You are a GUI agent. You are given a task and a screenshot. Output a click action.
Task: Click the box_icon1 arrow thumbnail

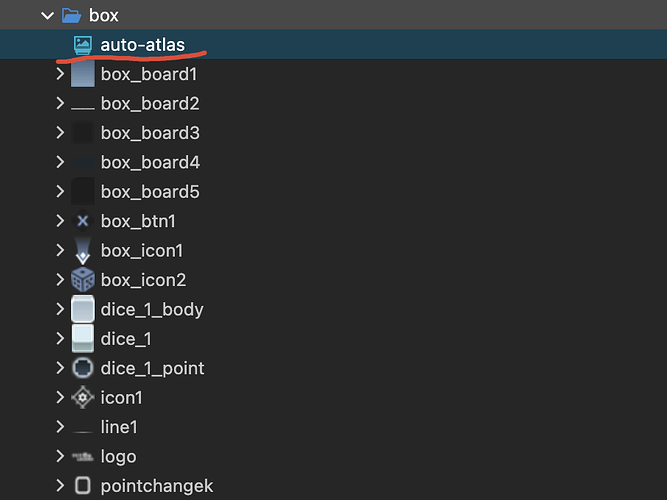tap(83, 251)
